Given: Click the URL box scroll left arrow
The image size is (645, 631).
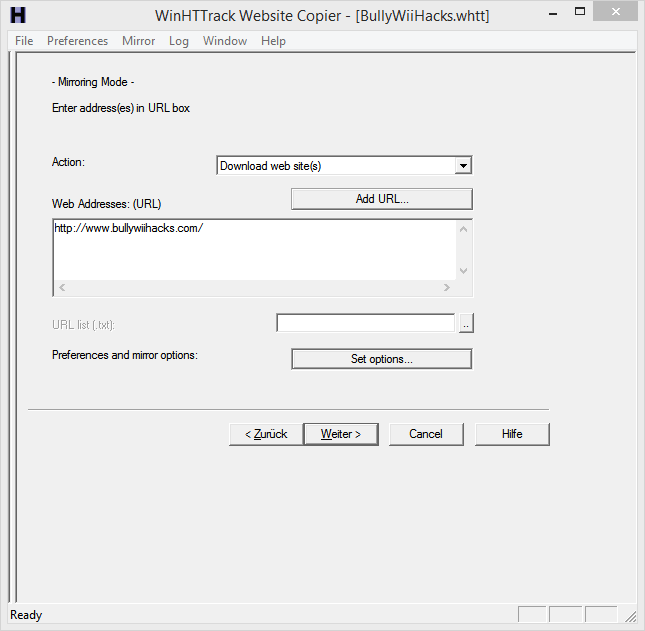Looking at the screenshot, I should click(62, 288).
